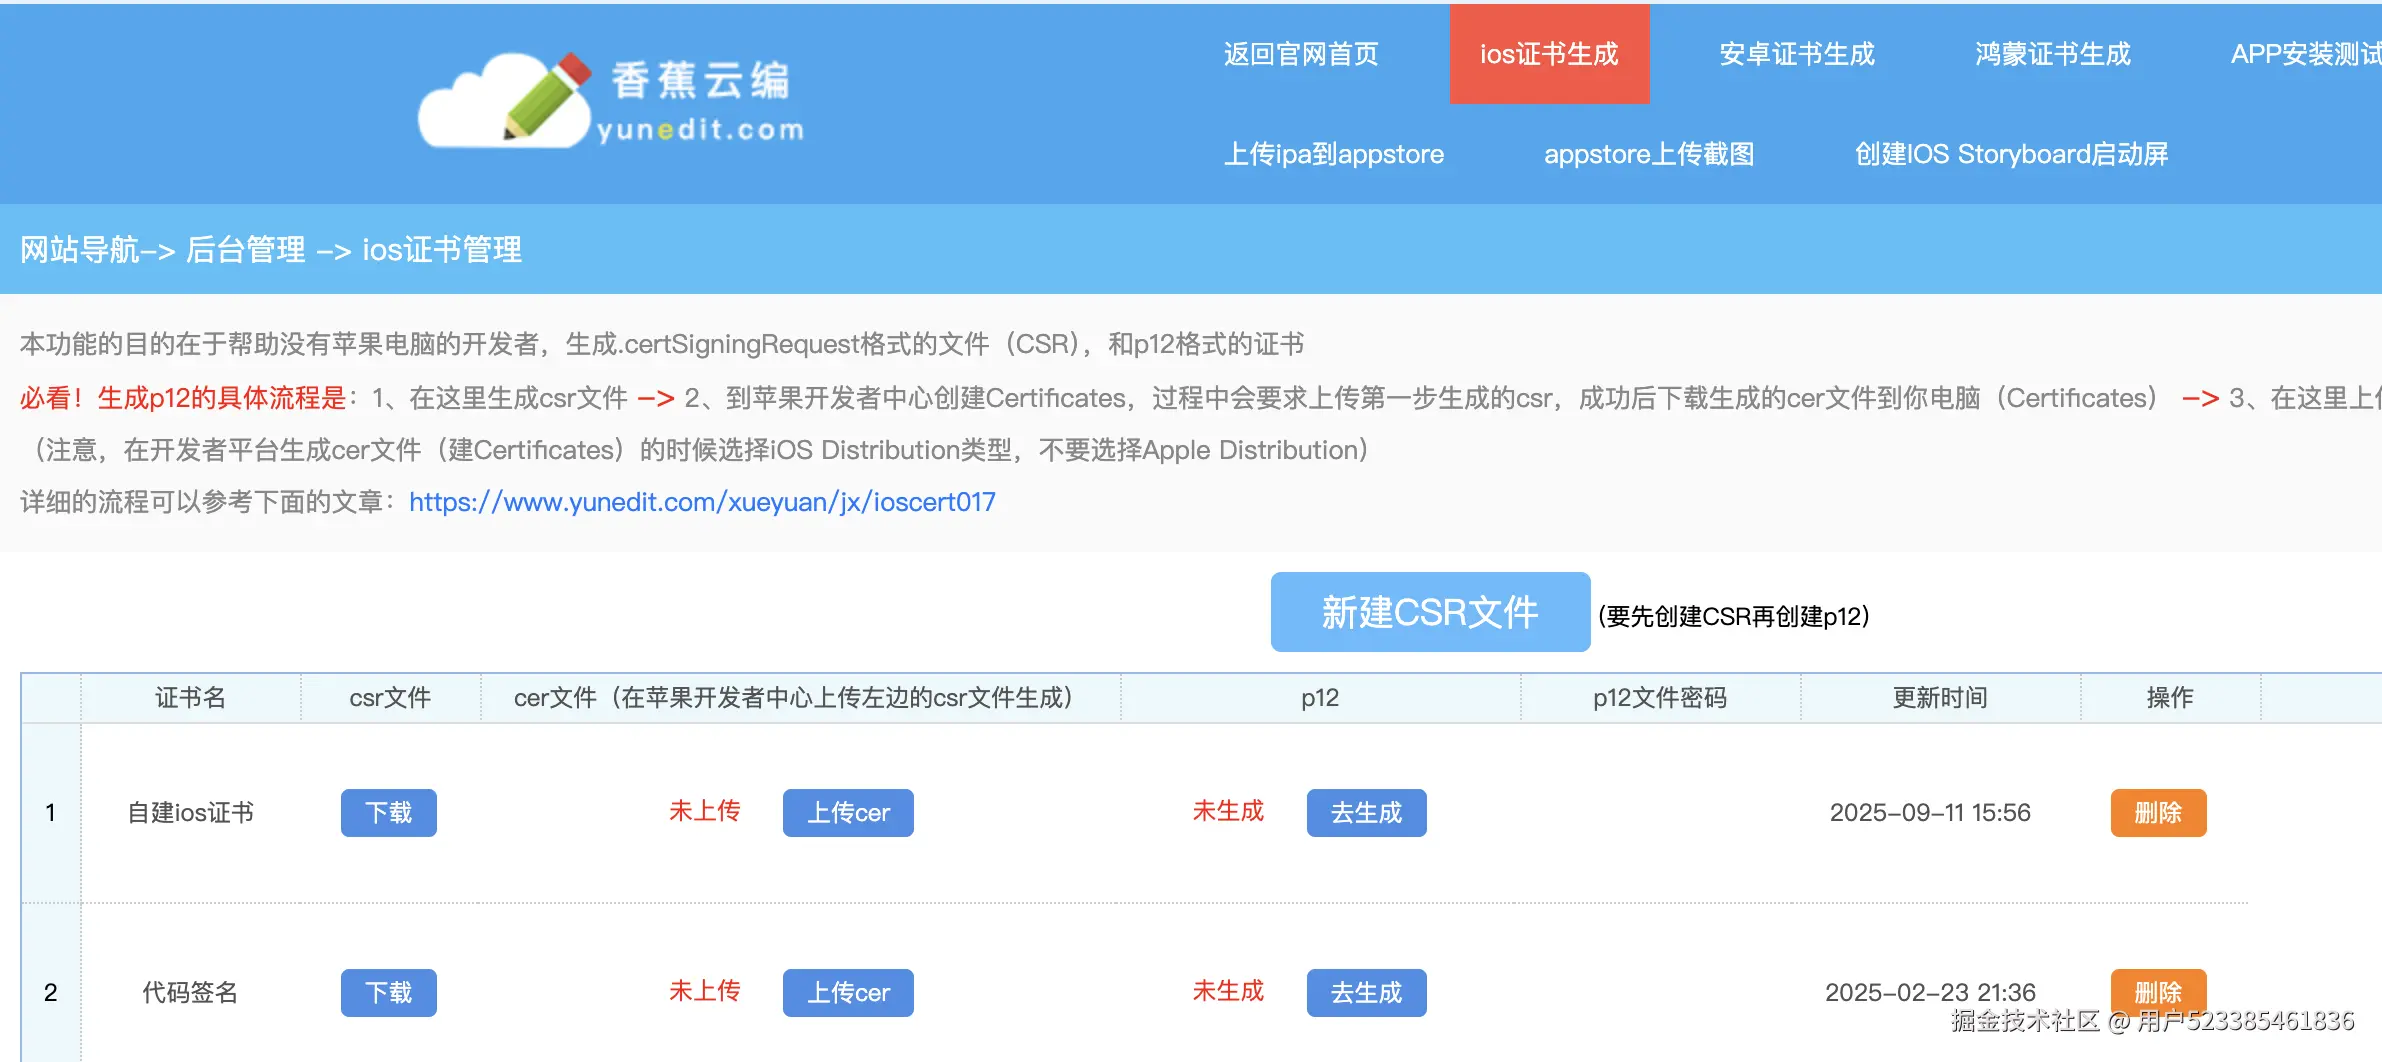The width and height of the screenshot is (2382, 1062).
Task: Generate p12 for 代码签名 row
Action: (x=1366, y=992)
